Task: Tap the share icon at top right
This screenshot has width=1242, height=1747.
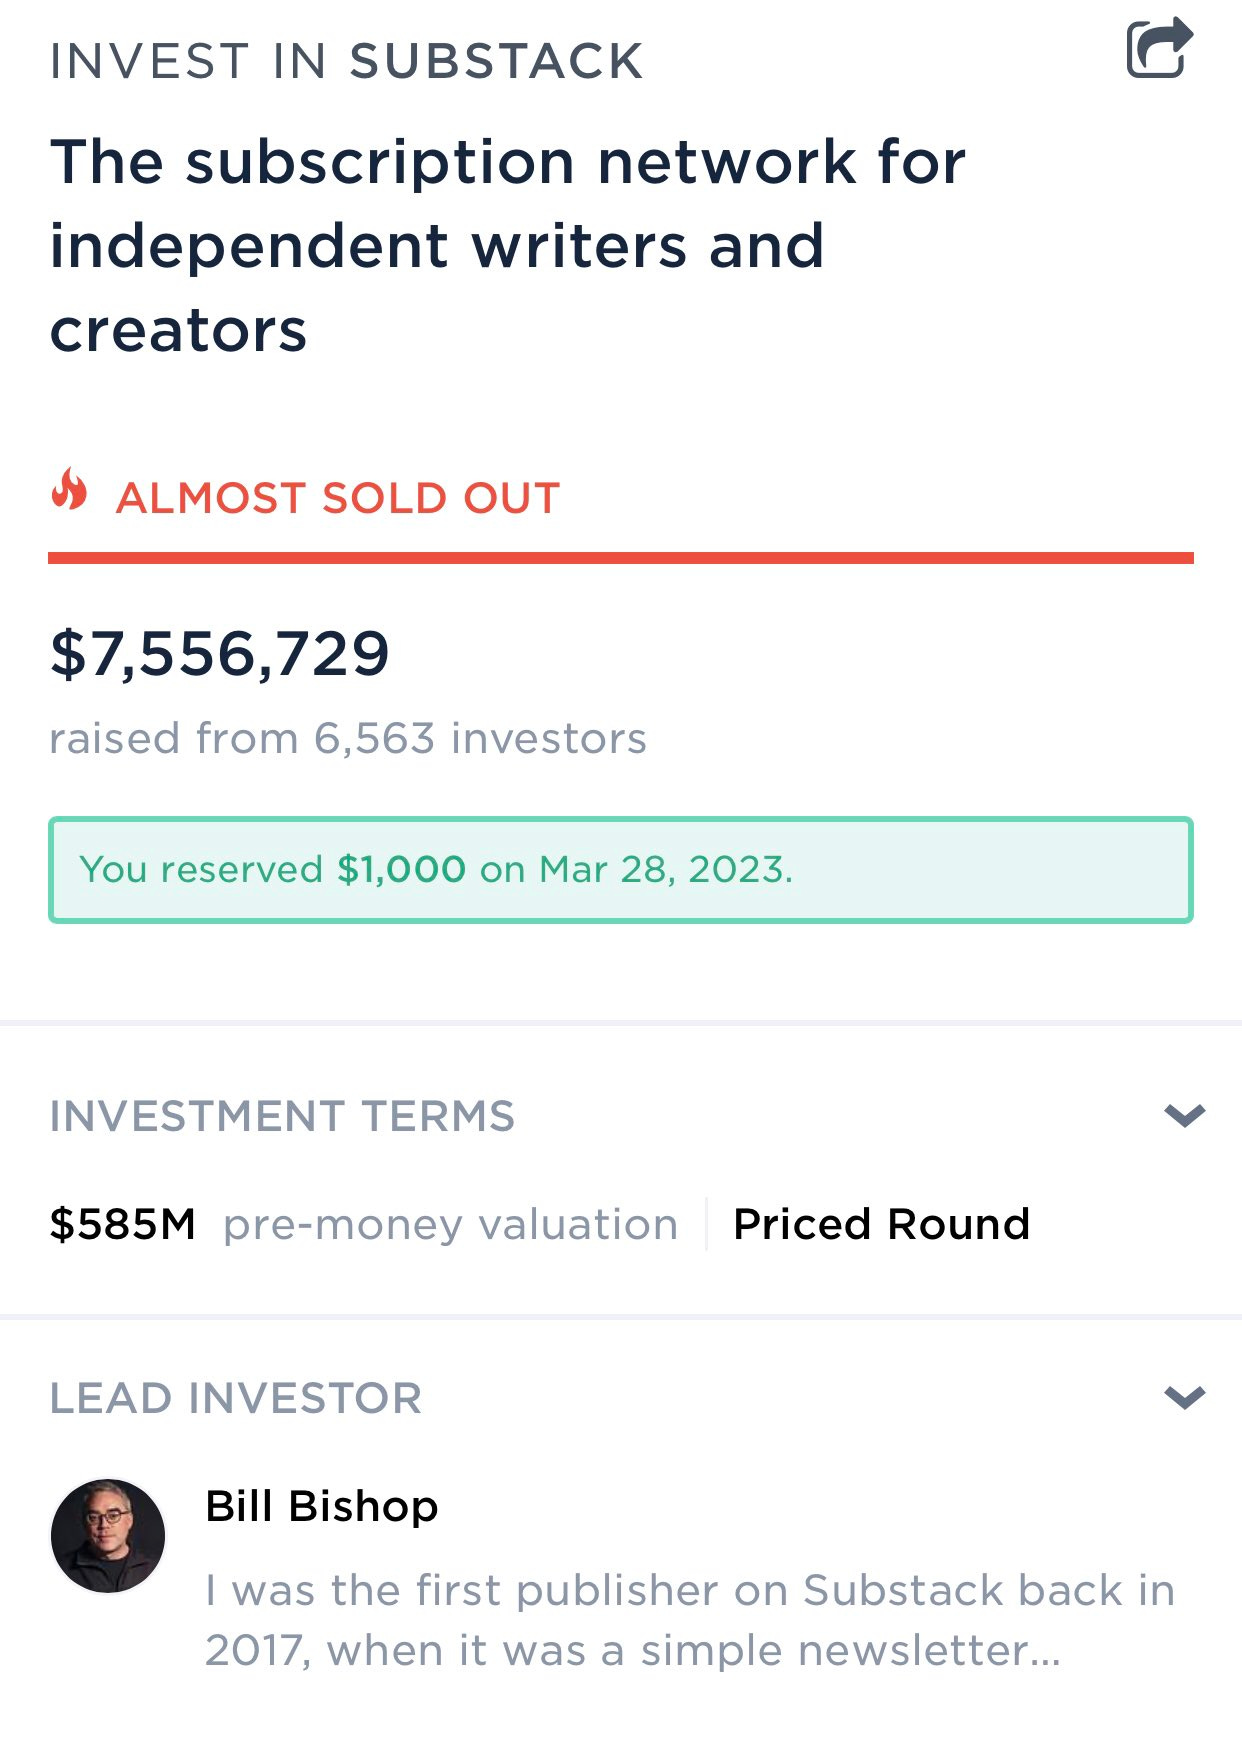Action: [x=1160, y=47]
